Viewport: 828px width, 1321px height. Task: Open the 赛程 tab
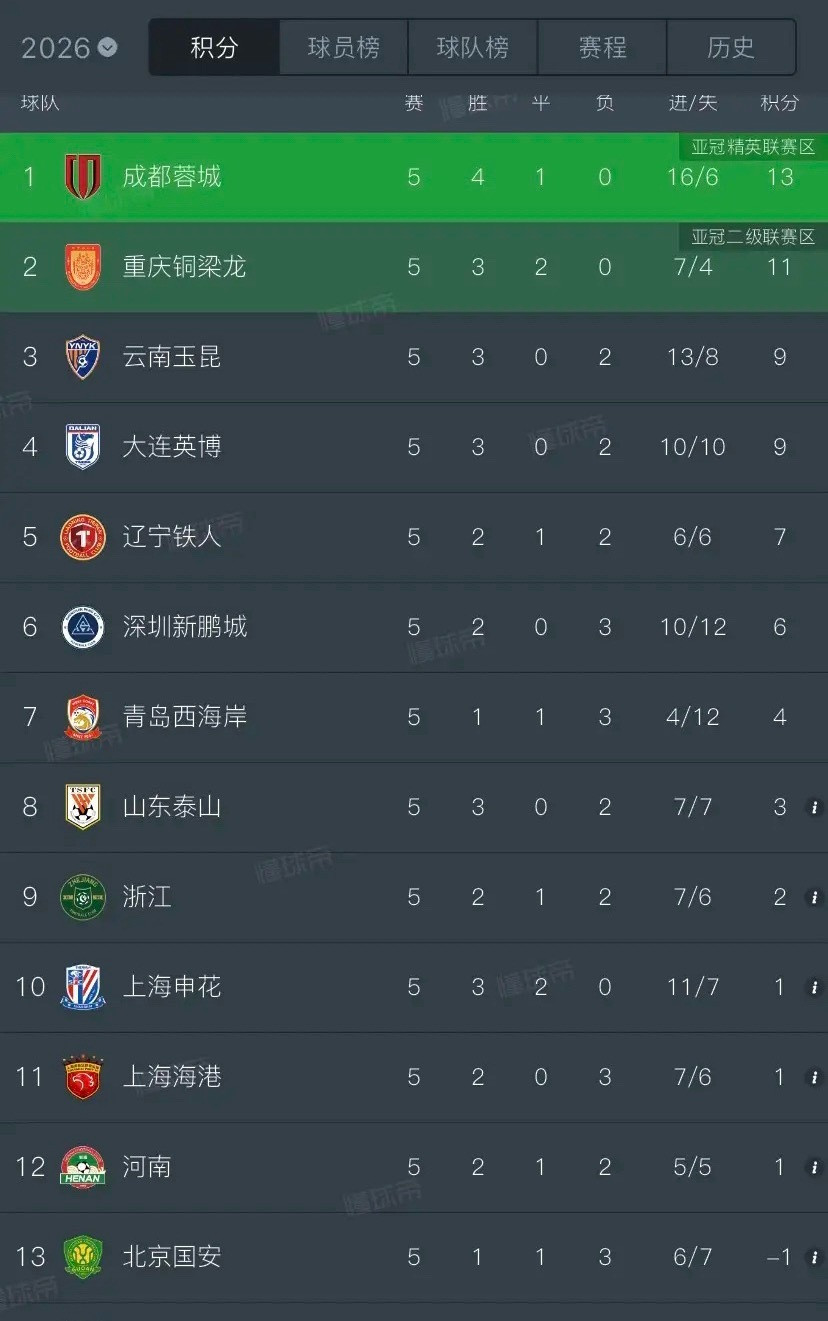pos(603,46)
